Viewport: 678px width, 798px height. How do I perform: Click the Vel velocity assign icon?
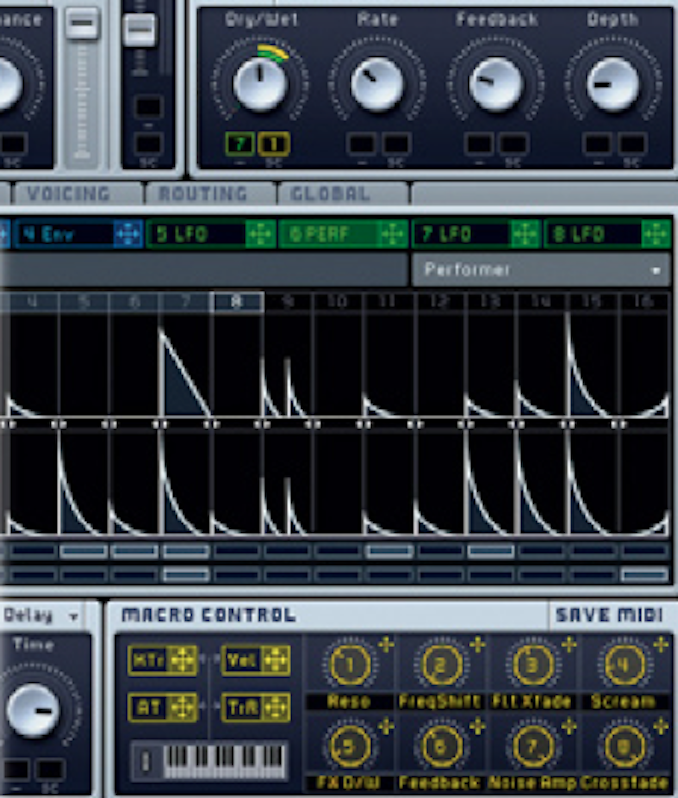pos(275,660)
